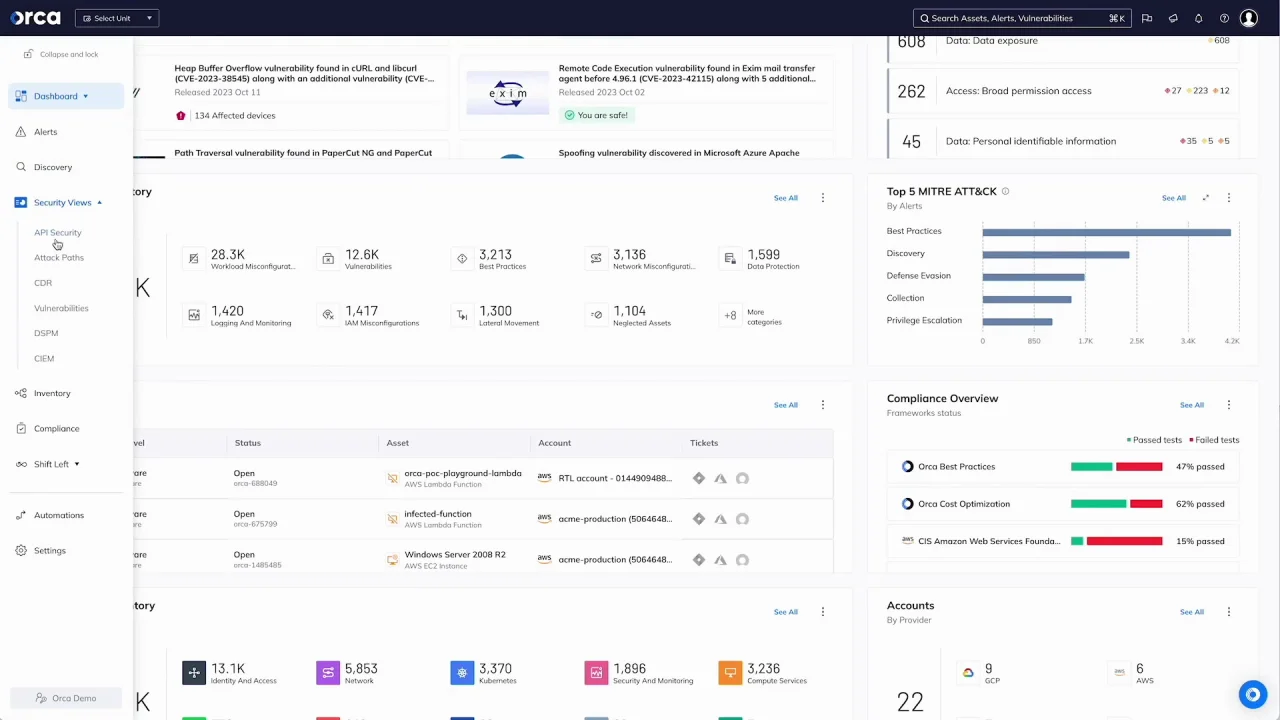Open the user profile avatar

tap(1248, 18)
